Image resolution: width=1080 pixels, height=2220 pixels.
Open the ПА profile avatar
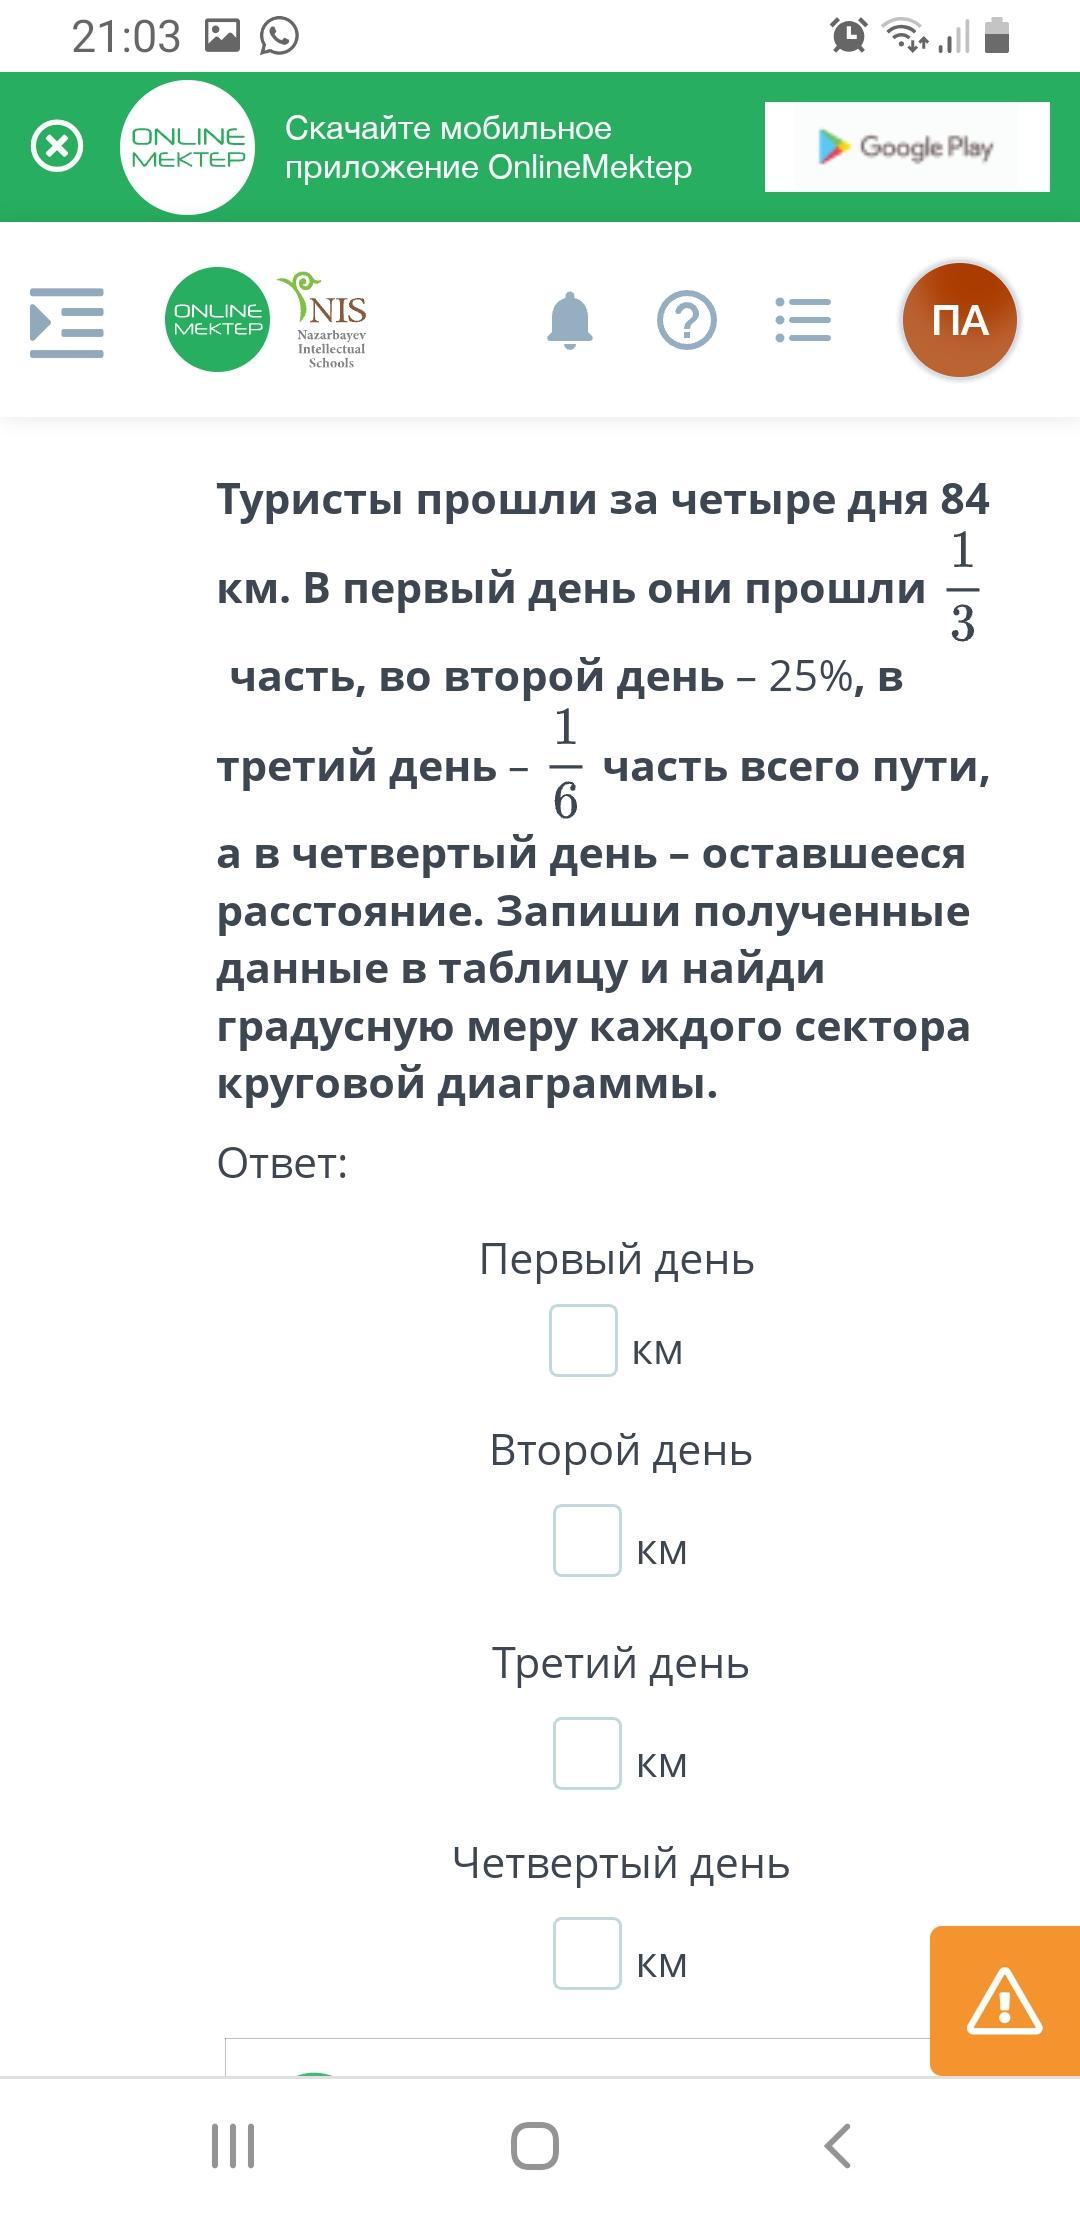click(960, 320)
